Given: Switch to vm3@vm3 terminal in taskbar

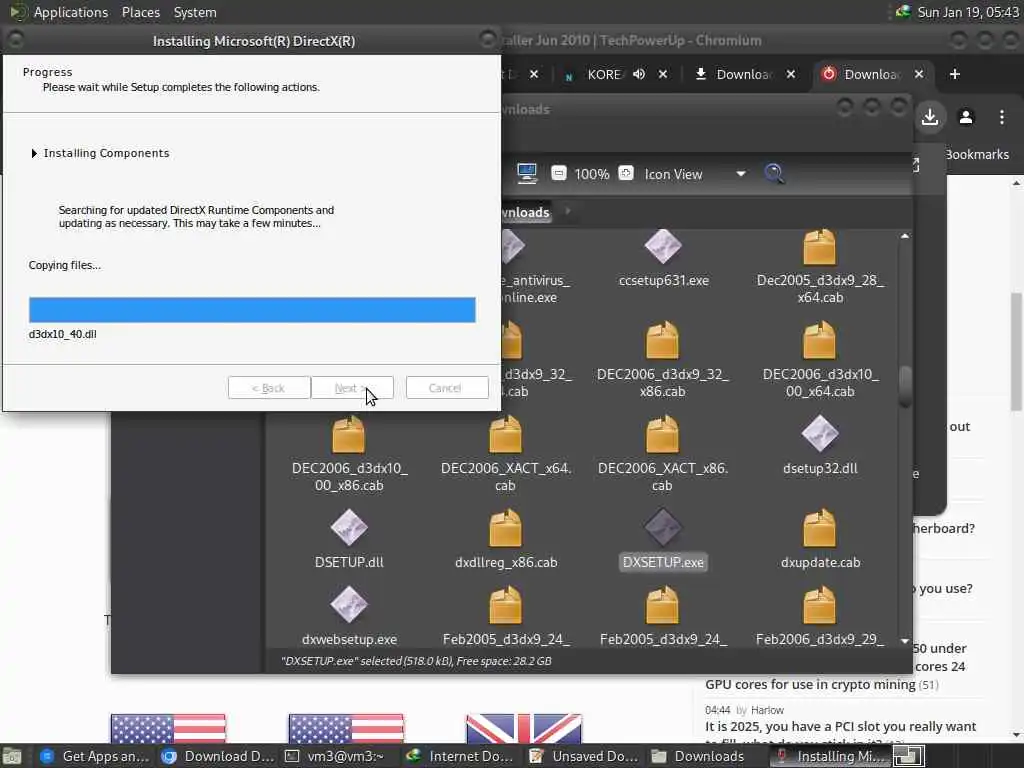Looking at the screenshot, I should [334, 757].
